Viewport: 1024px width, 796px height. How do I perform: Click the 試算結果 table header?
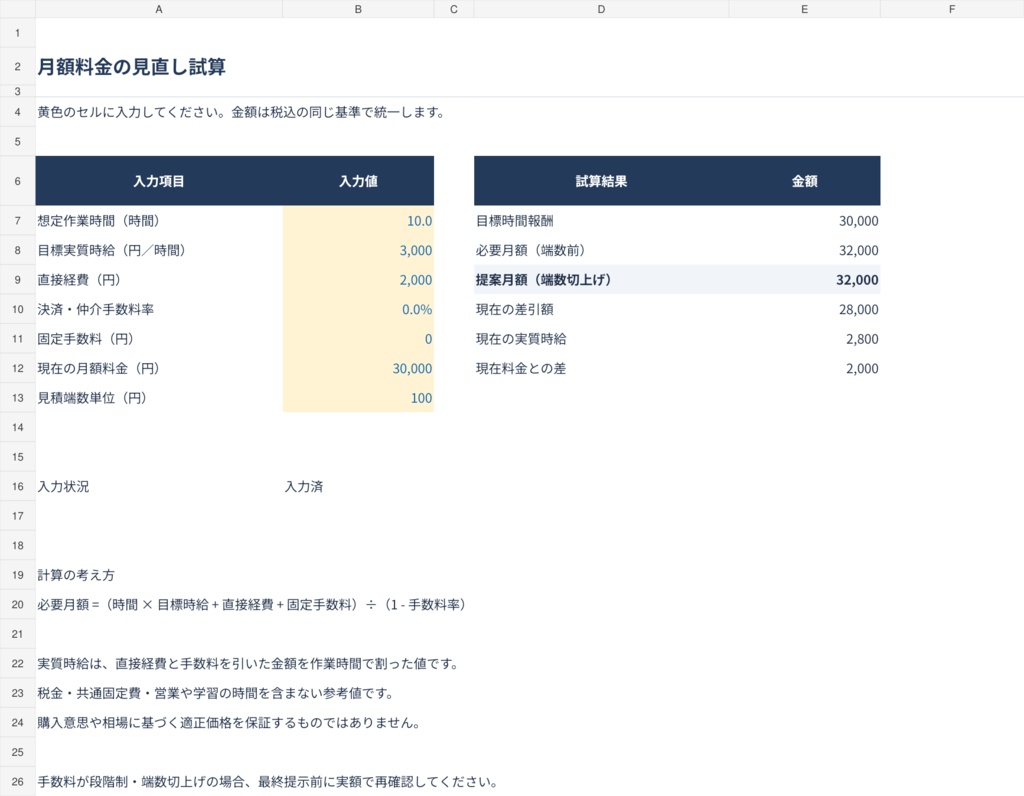pyautogui.click(x=601, y=181)
